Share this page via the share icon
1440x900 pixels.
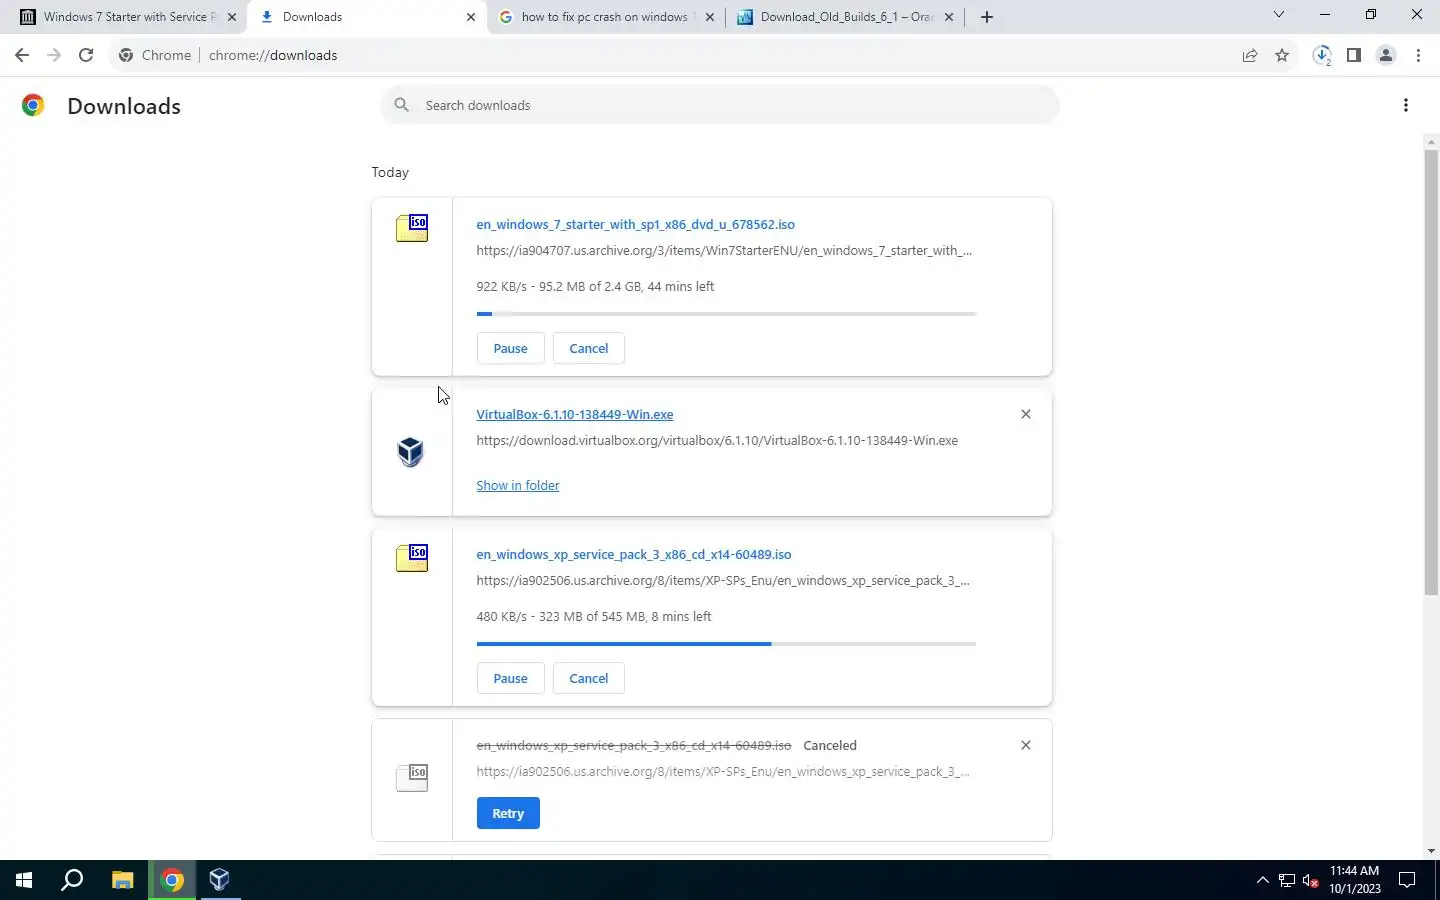(x=1250, y=55)
